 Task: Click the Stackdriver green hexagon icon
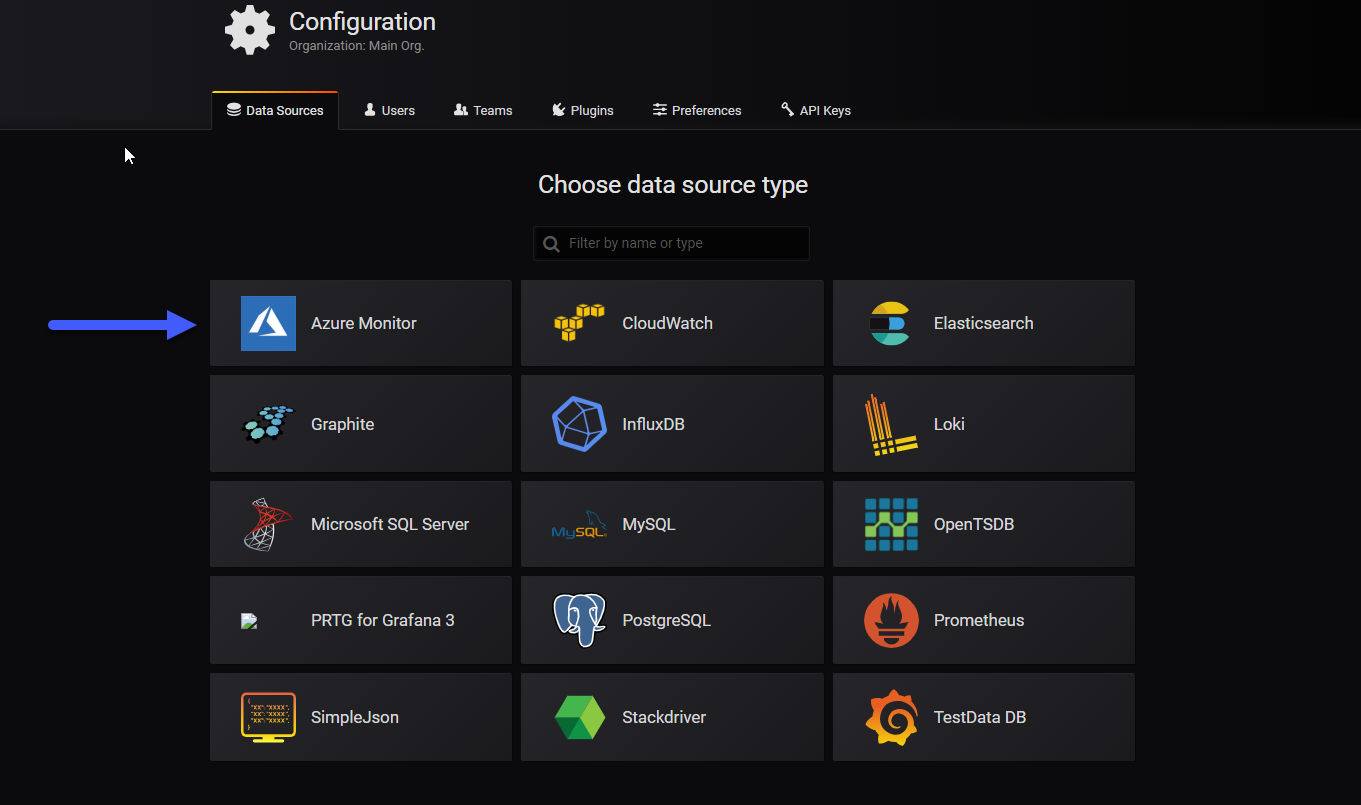tap(580, 717)
